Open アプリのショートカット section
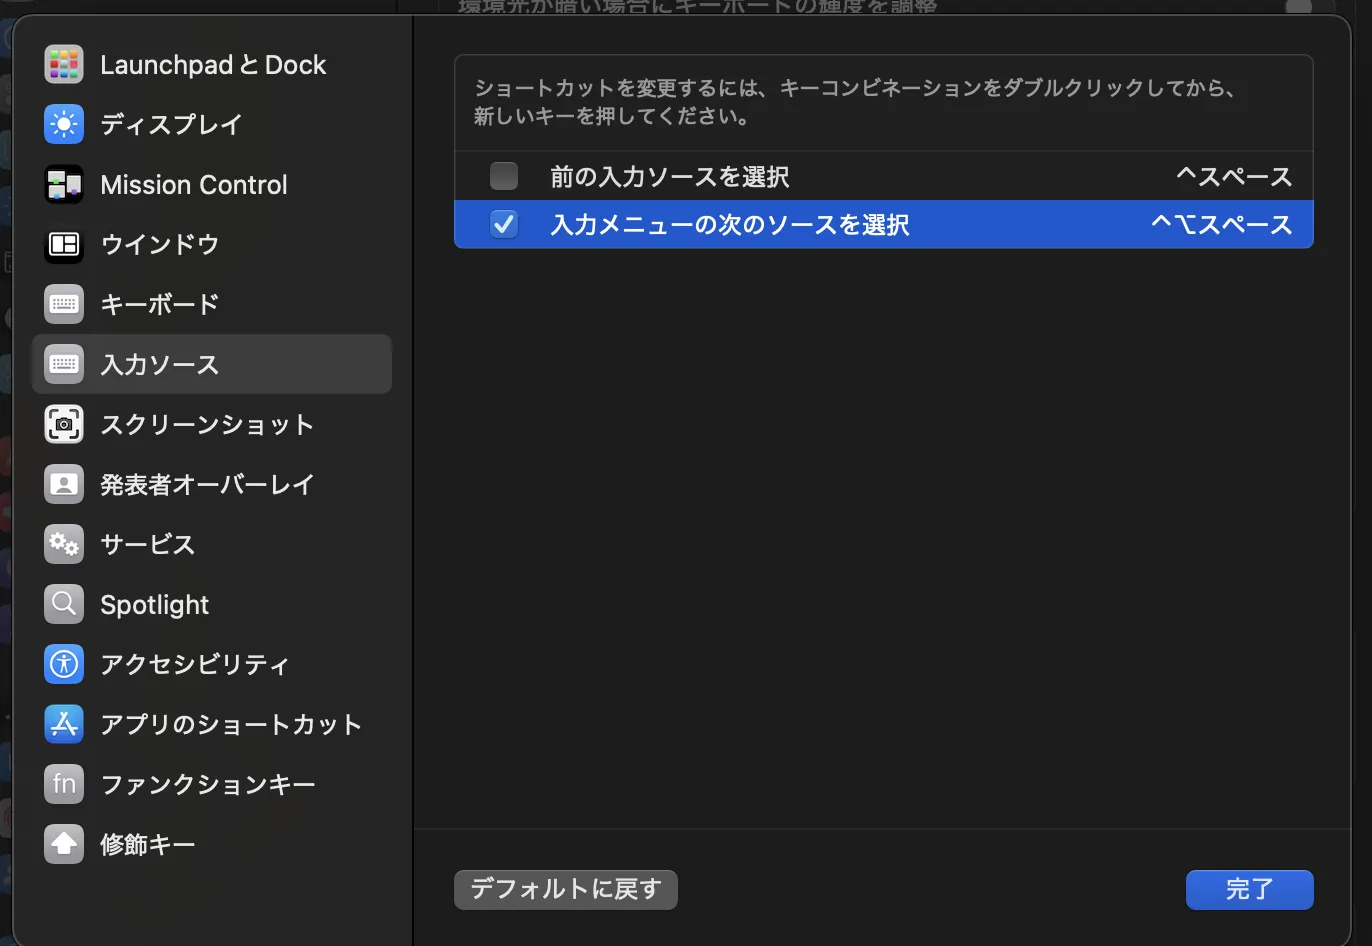1372x946 pixels. tap(230, 724)
